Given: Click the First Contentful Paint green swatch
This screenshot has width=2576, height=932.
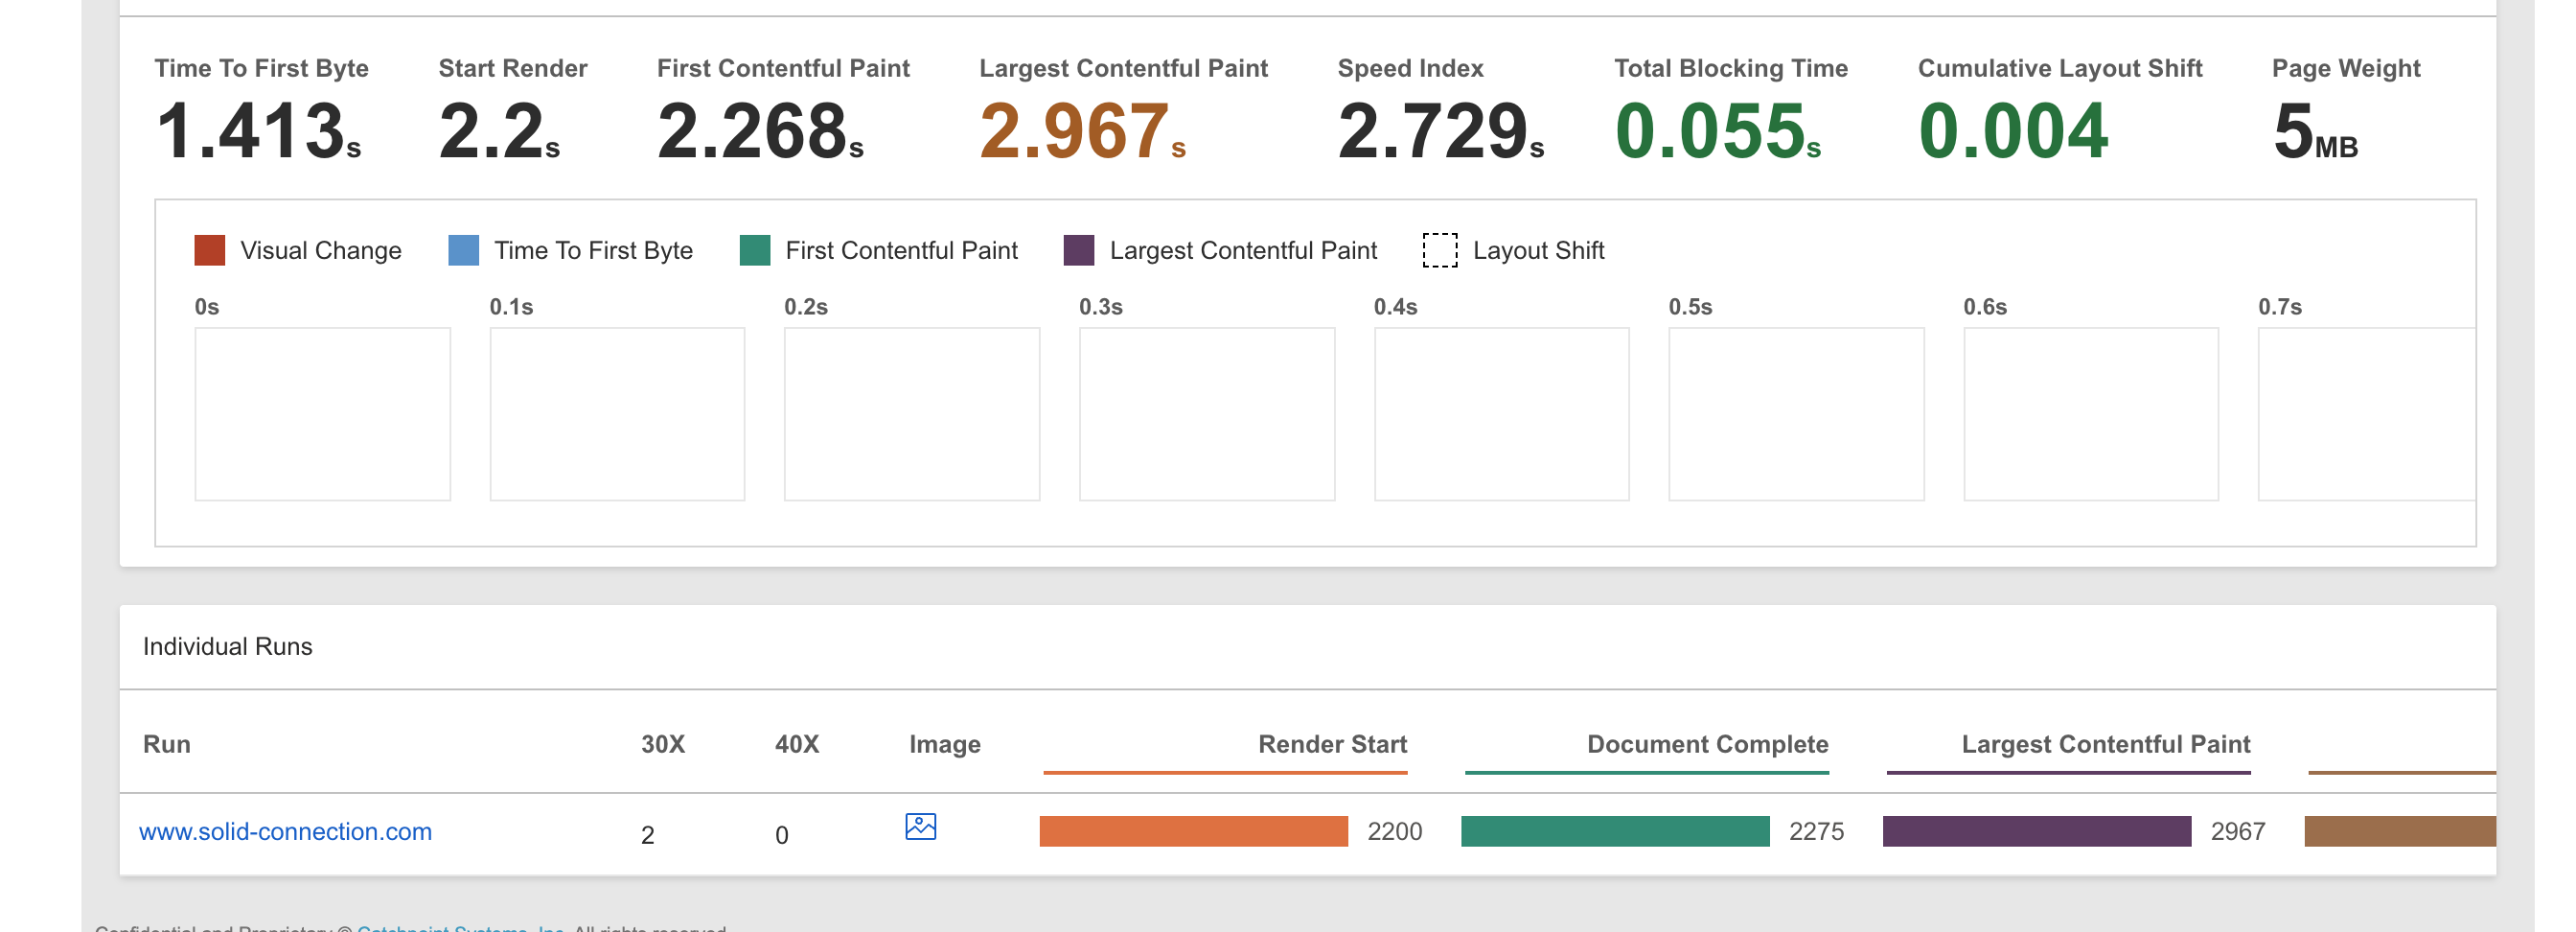Looking at the screenshot, I should point(754,250).
